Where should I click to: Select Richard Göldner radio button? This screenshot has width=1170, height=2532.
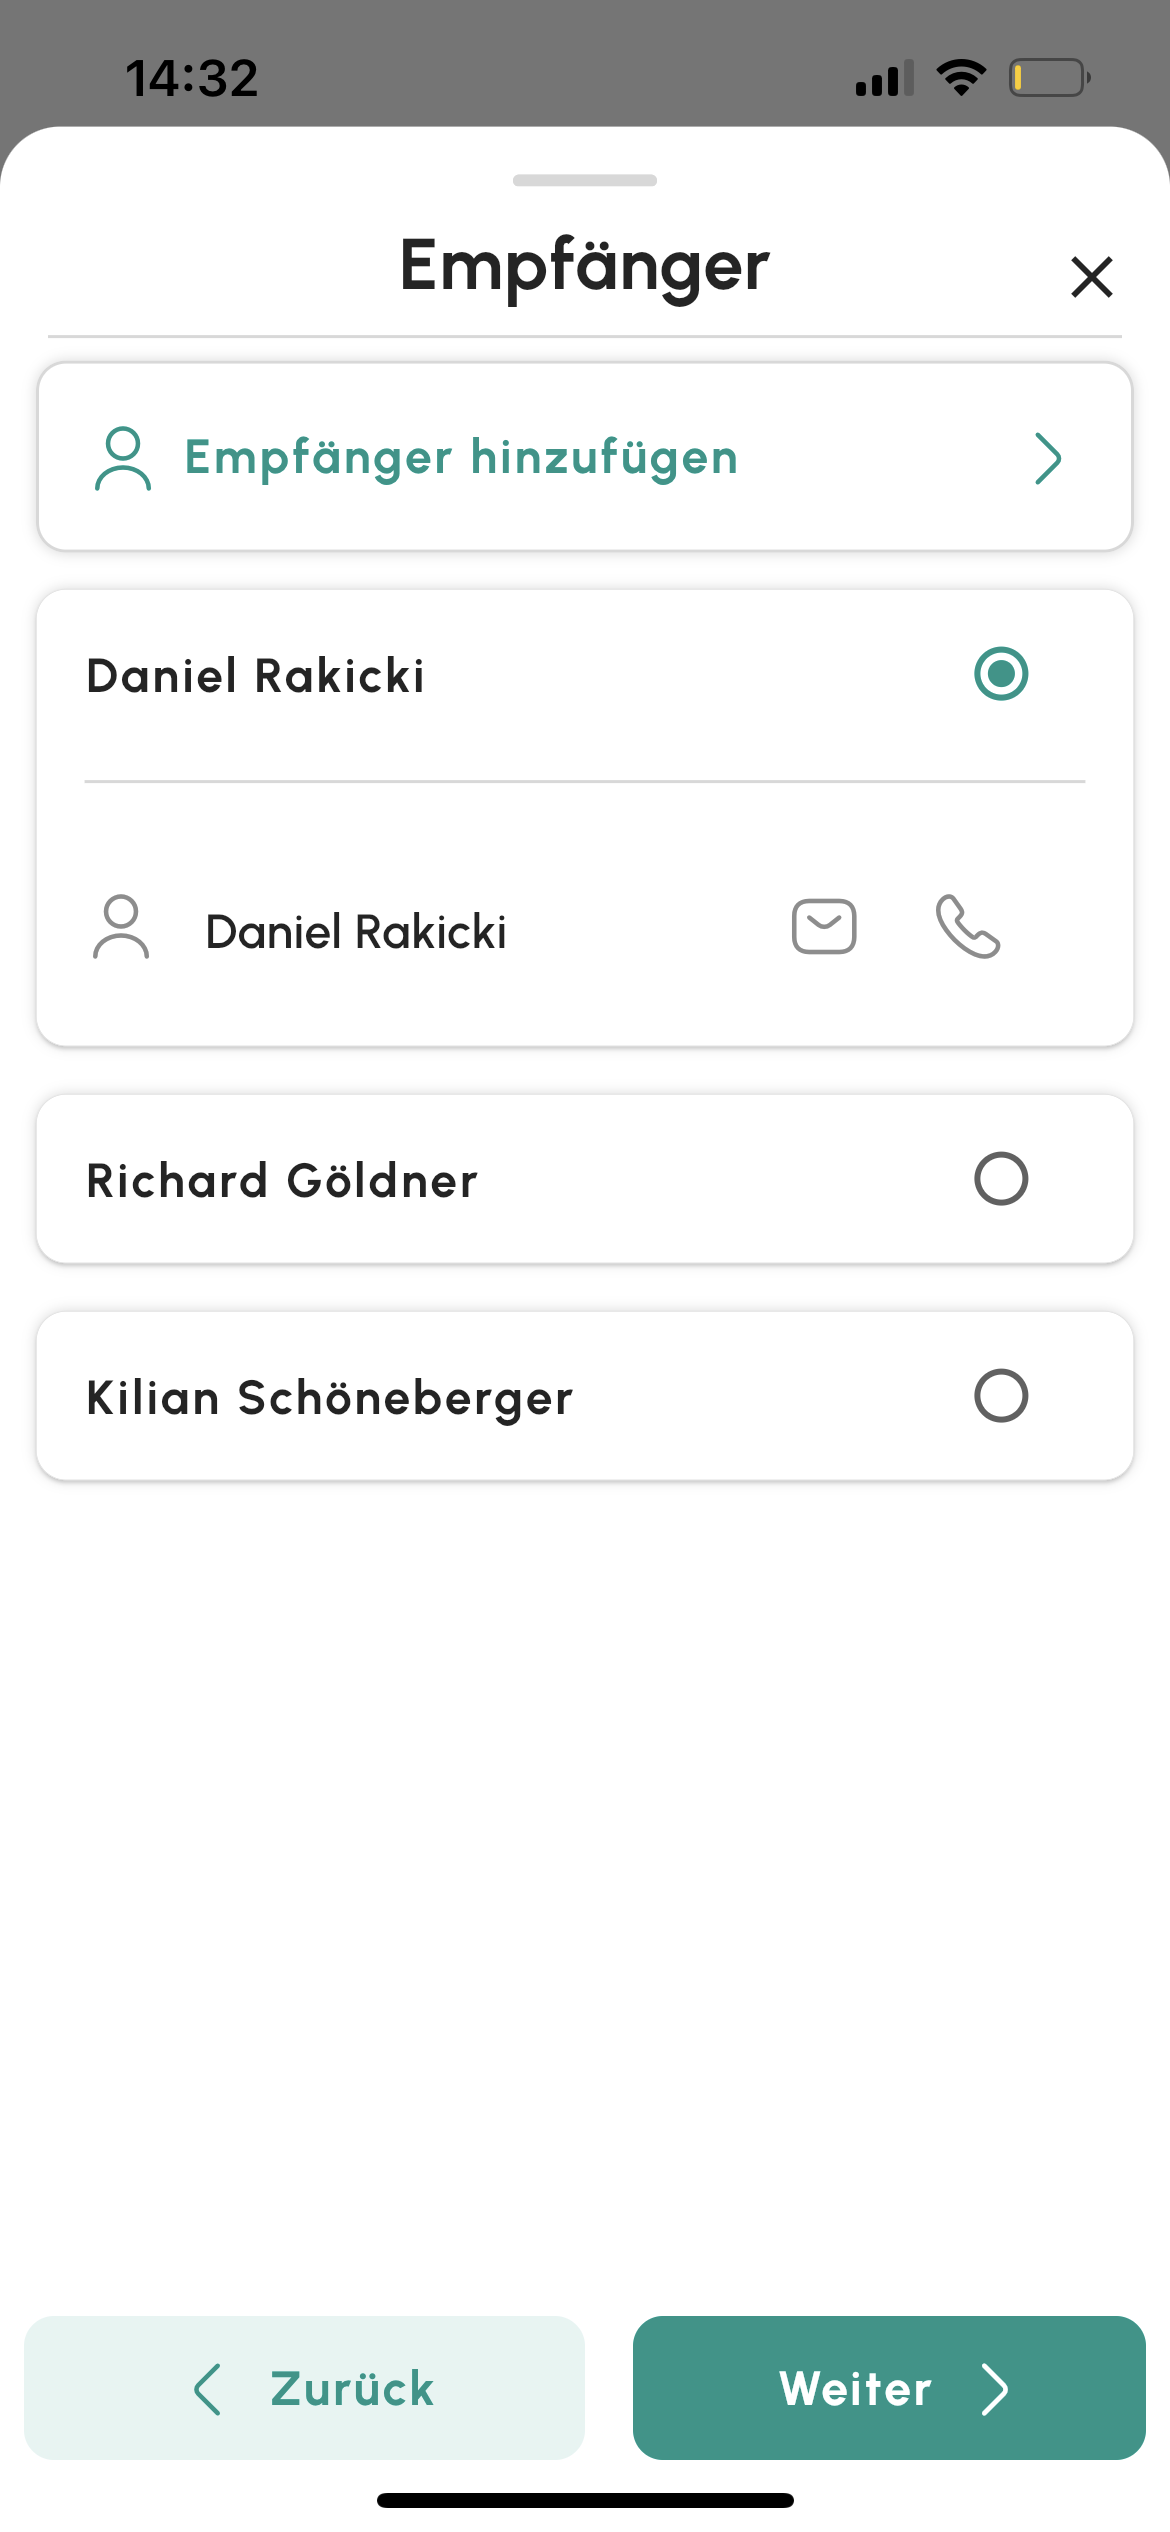point(1001,1179)
